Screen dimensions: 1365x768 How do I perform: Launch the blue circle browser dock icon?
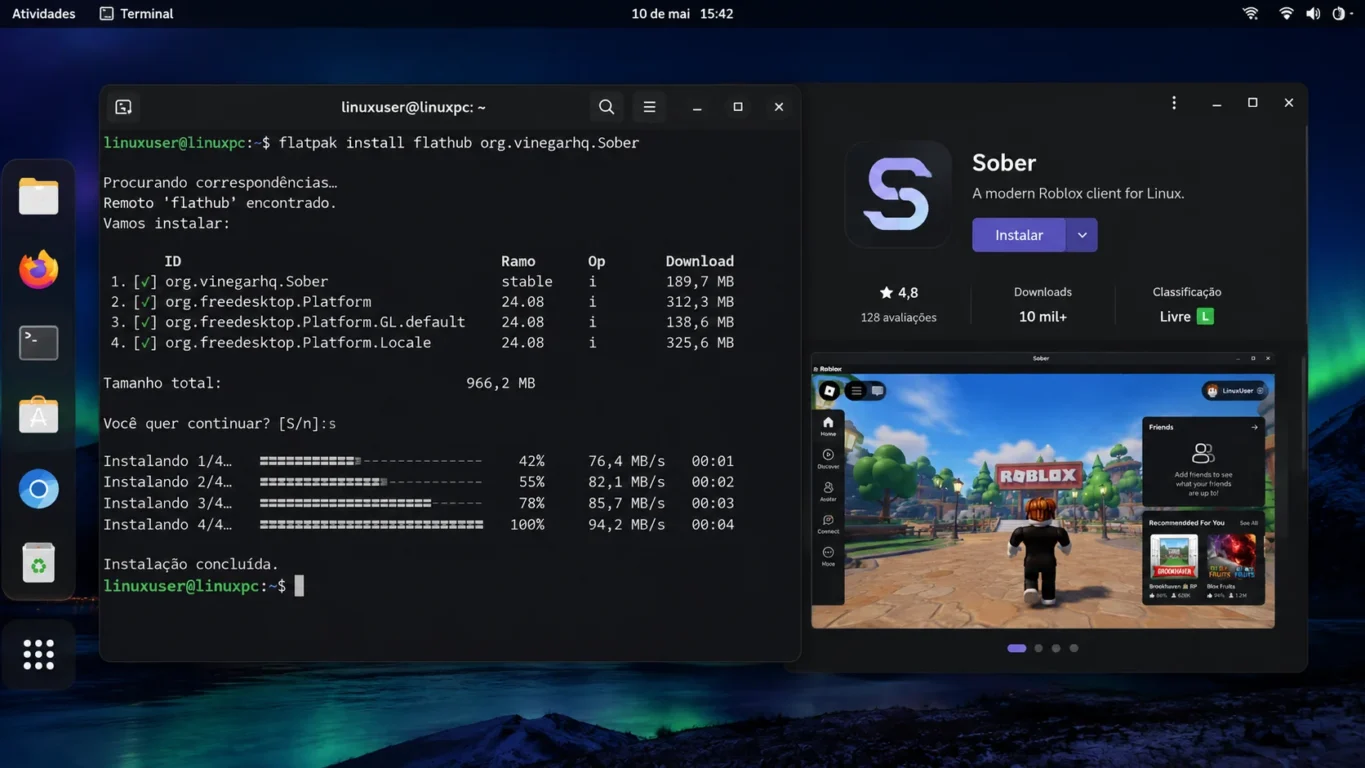pos(39,489)
